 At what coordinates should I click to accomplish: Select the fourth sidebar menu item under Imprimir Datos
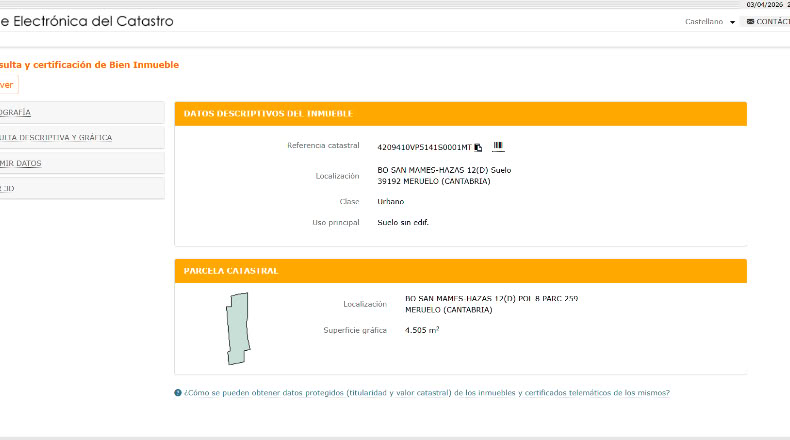(82, 188)
